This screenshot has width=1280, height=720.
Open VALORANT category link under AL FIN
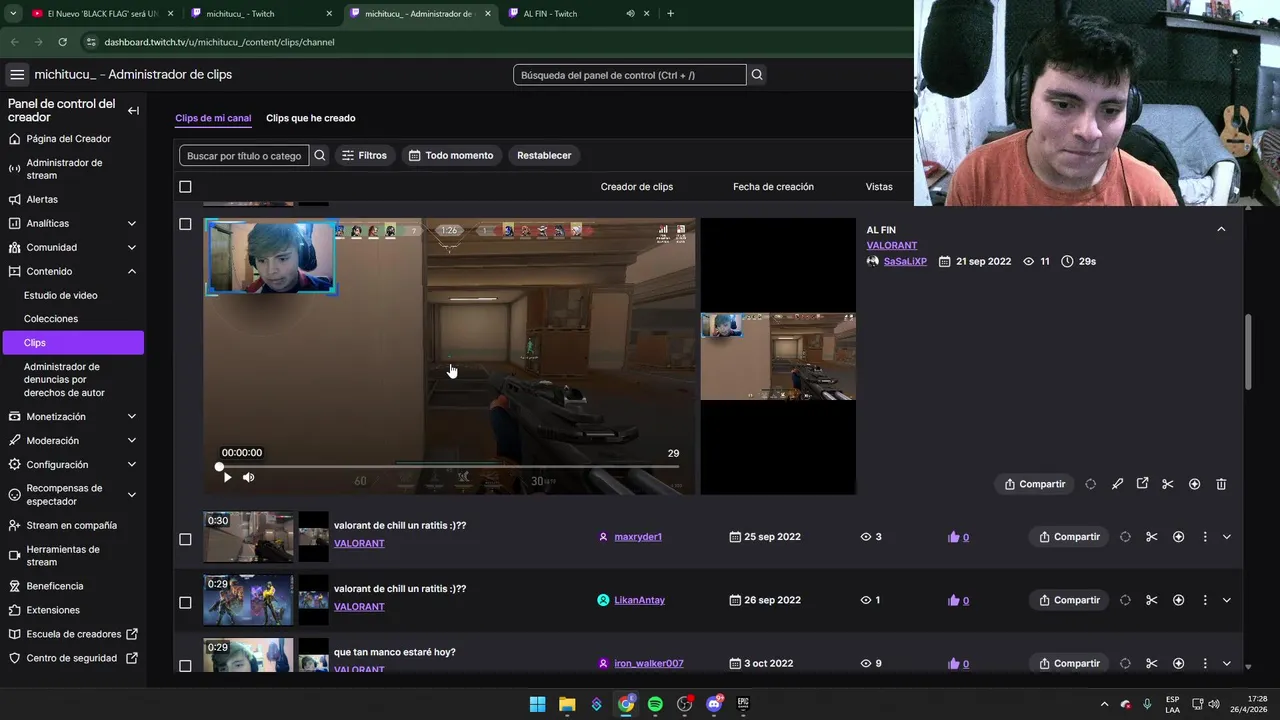tap(892, 245)
